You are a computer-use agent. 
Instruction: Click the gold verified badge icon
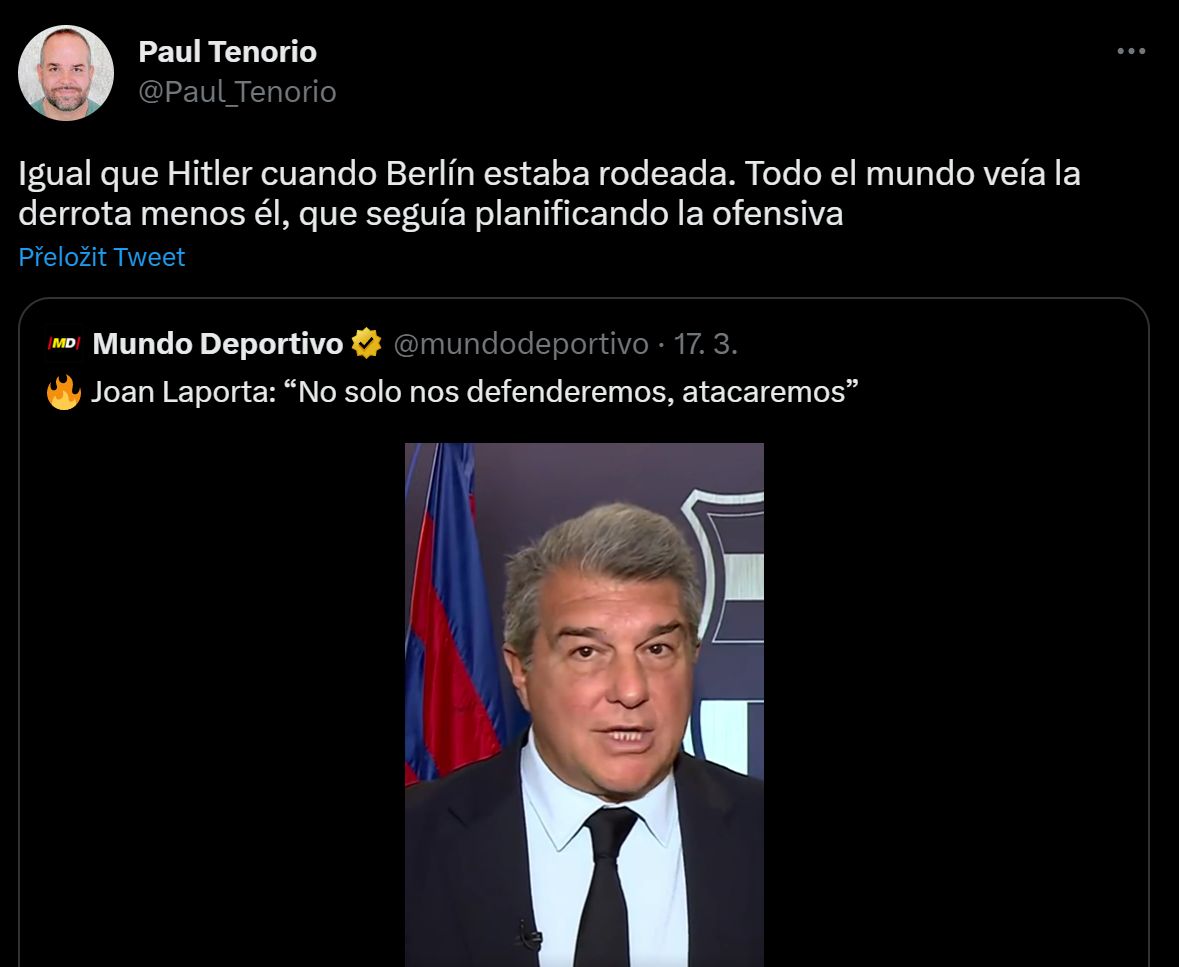click(367, 344)
